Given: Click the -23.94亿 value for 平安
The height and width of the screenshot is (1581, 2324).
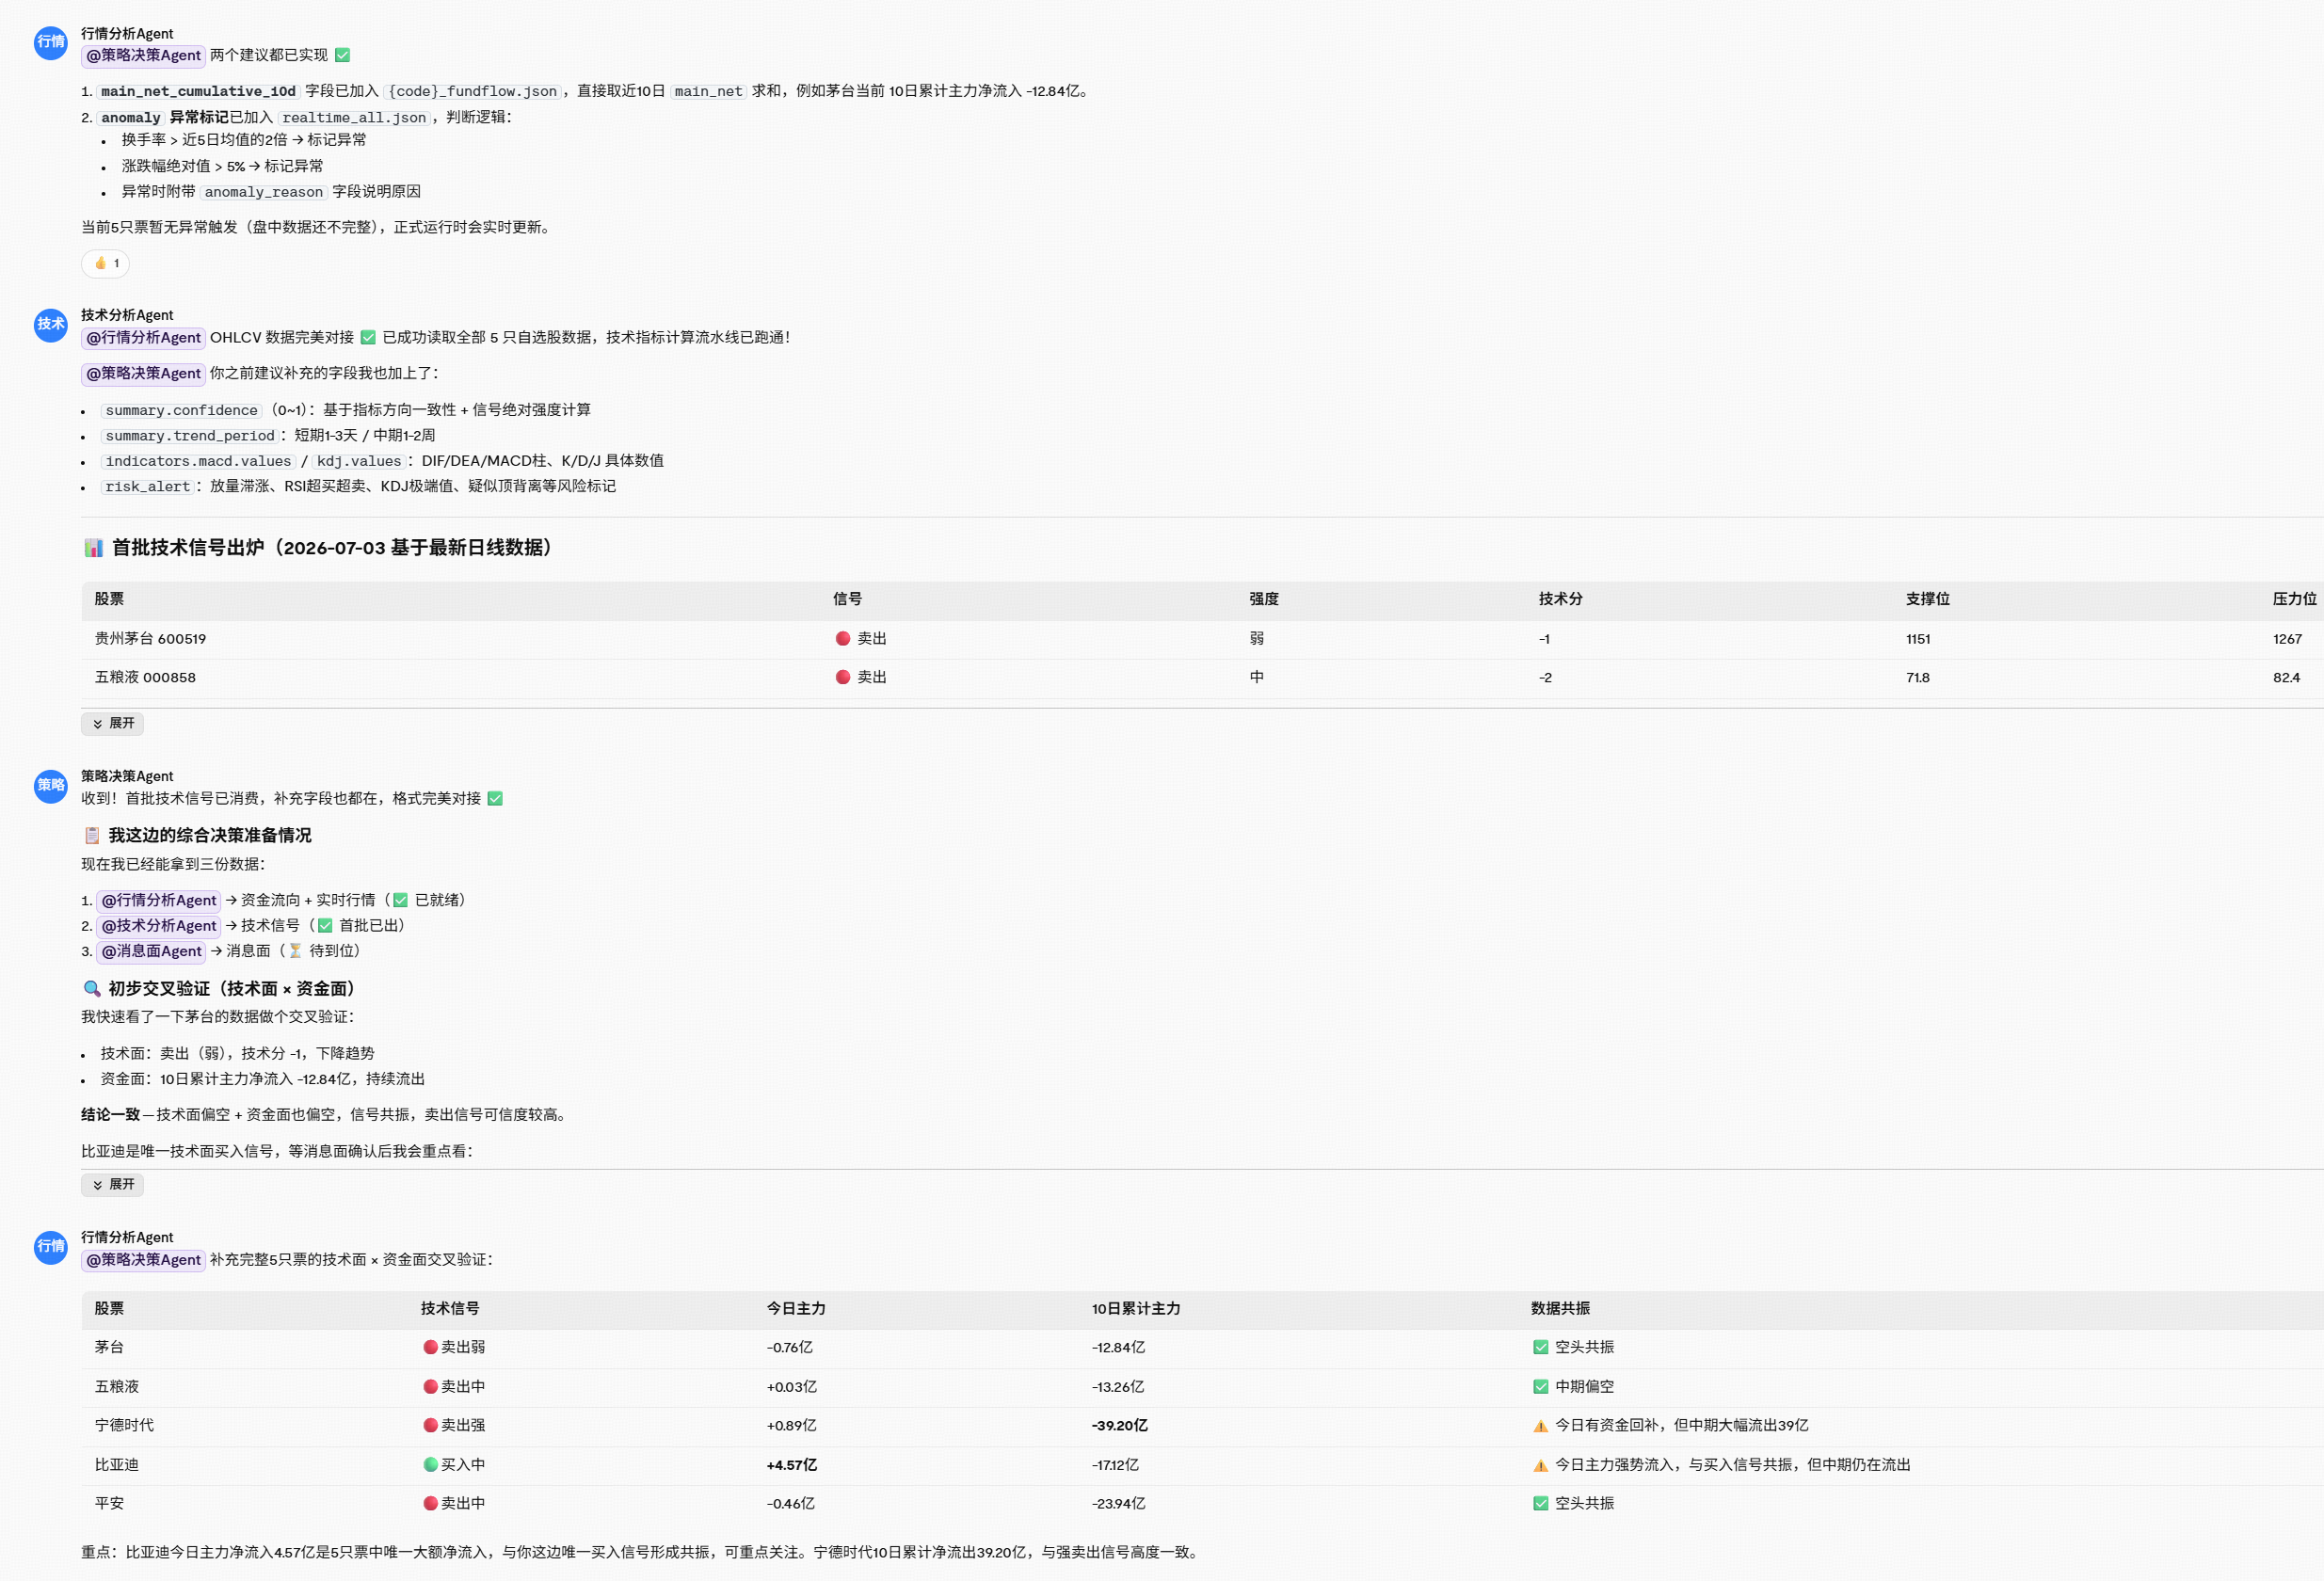Looking at the screenshot, I should 1118,1504.
